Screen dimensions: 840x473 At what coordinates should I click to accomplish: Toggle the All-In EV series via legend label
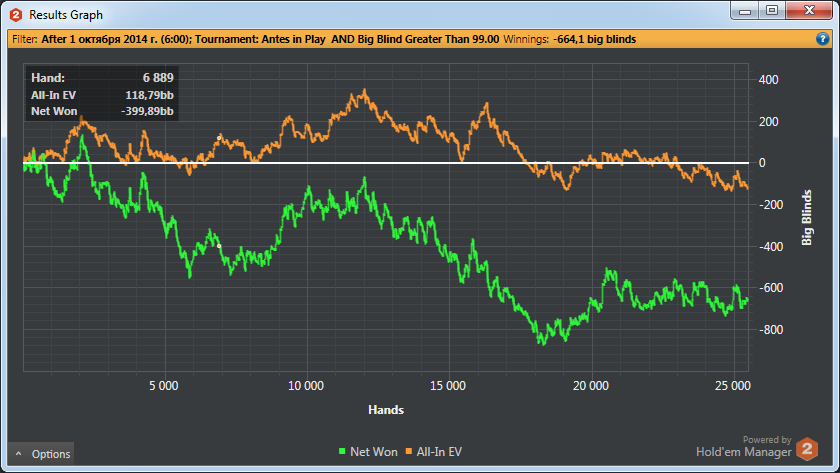[438, 453]
